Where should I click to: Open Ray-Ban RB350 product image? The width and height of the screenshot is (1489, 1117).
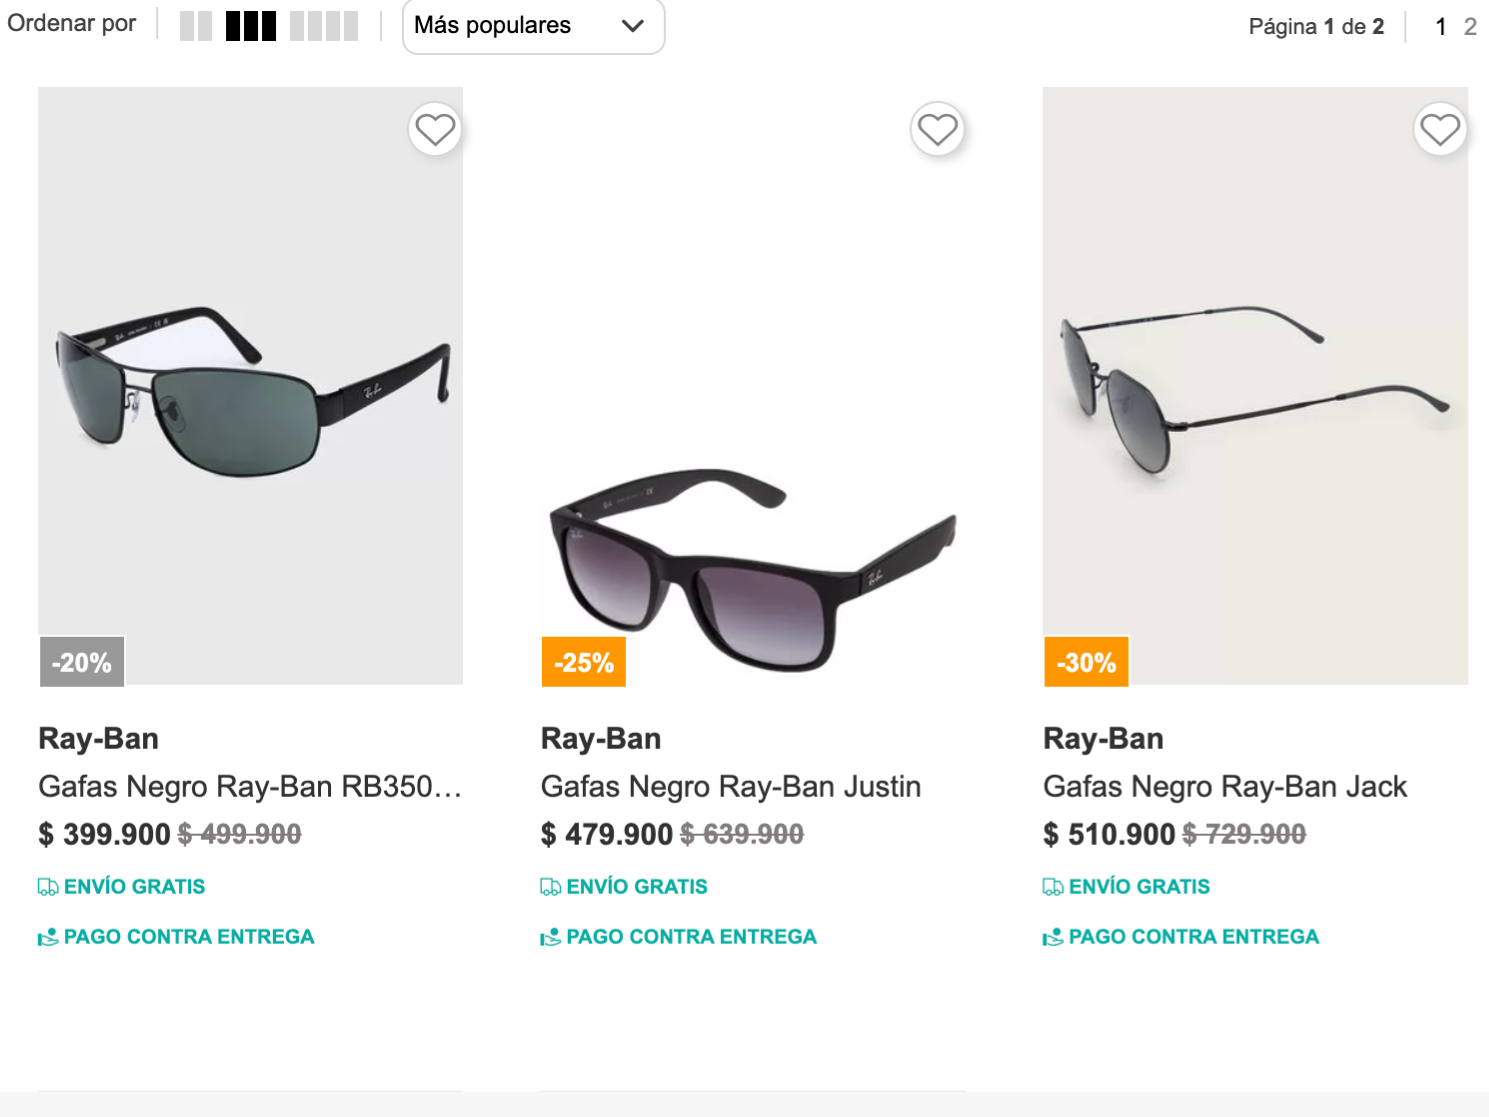click(x=251, y=386)
